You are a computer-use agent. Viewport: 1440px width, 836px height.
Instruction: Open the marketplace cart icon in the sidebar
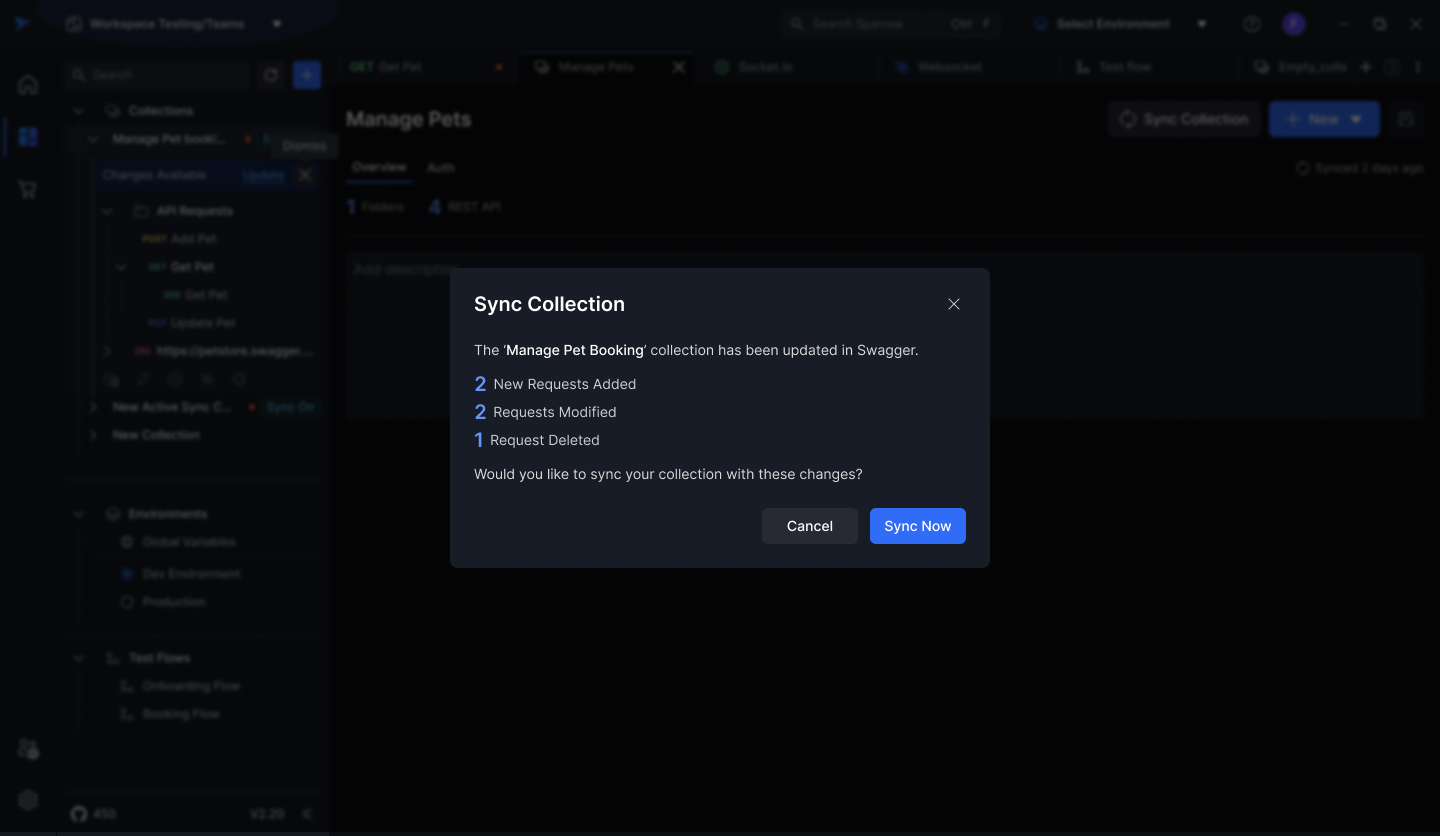(27, 189)
